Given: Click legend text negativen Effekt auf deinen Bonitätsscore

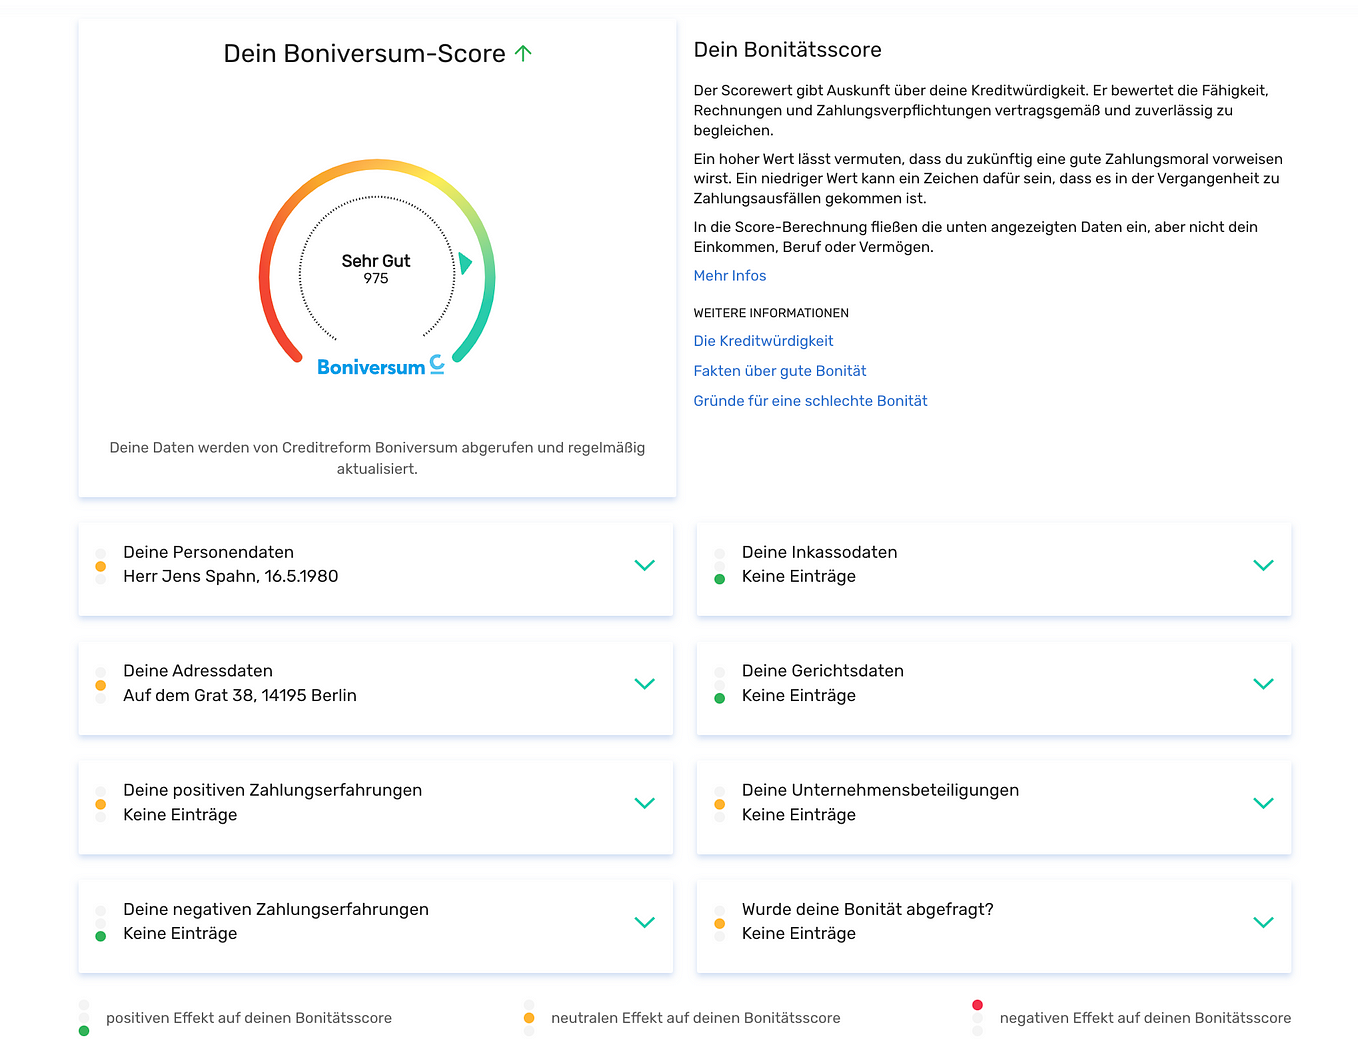Looking at the screenshot, I should tap(1145, 1018).
